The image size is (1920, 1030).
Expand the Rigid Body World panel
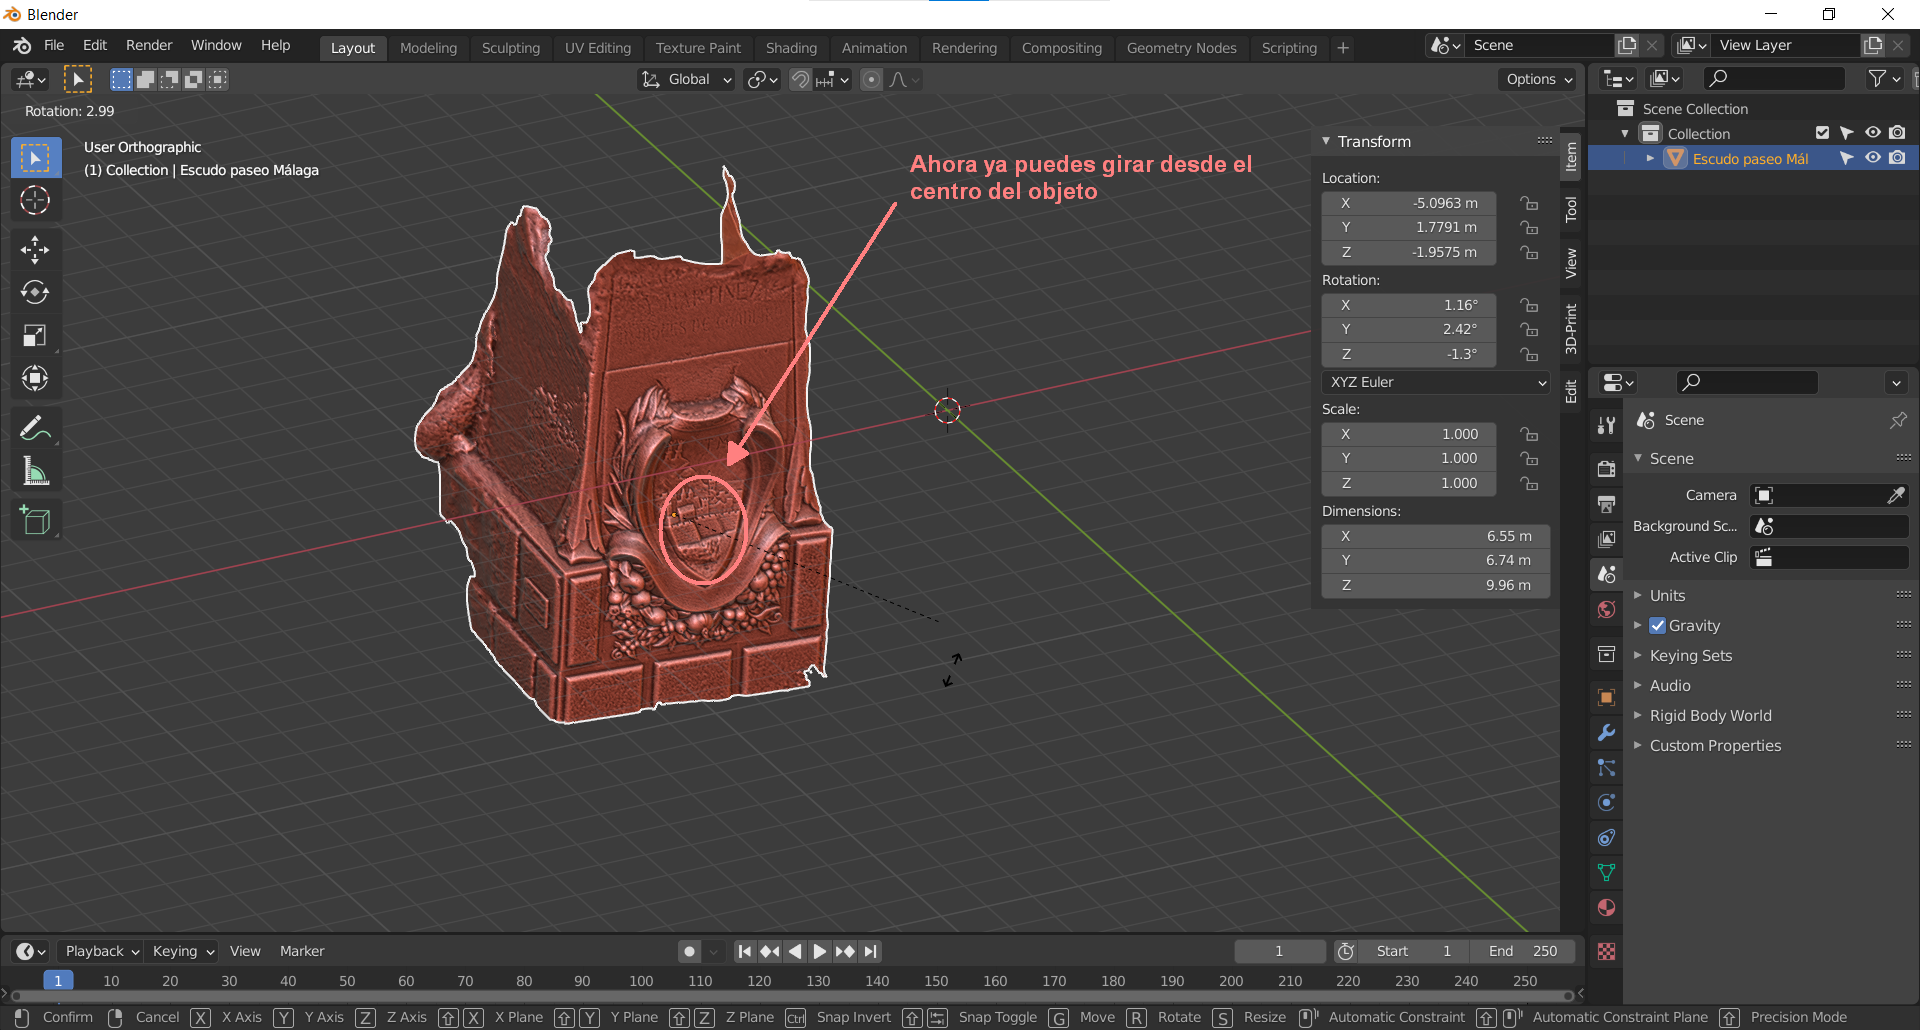(x=1710, y=715)
